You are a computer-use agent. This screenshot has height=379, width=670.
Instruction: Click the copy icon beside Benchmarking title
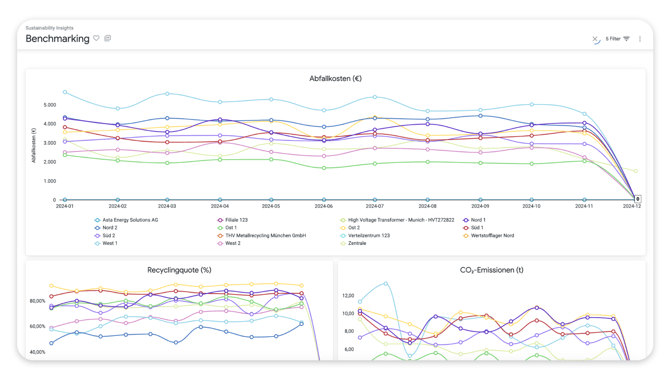pos(108,38)
